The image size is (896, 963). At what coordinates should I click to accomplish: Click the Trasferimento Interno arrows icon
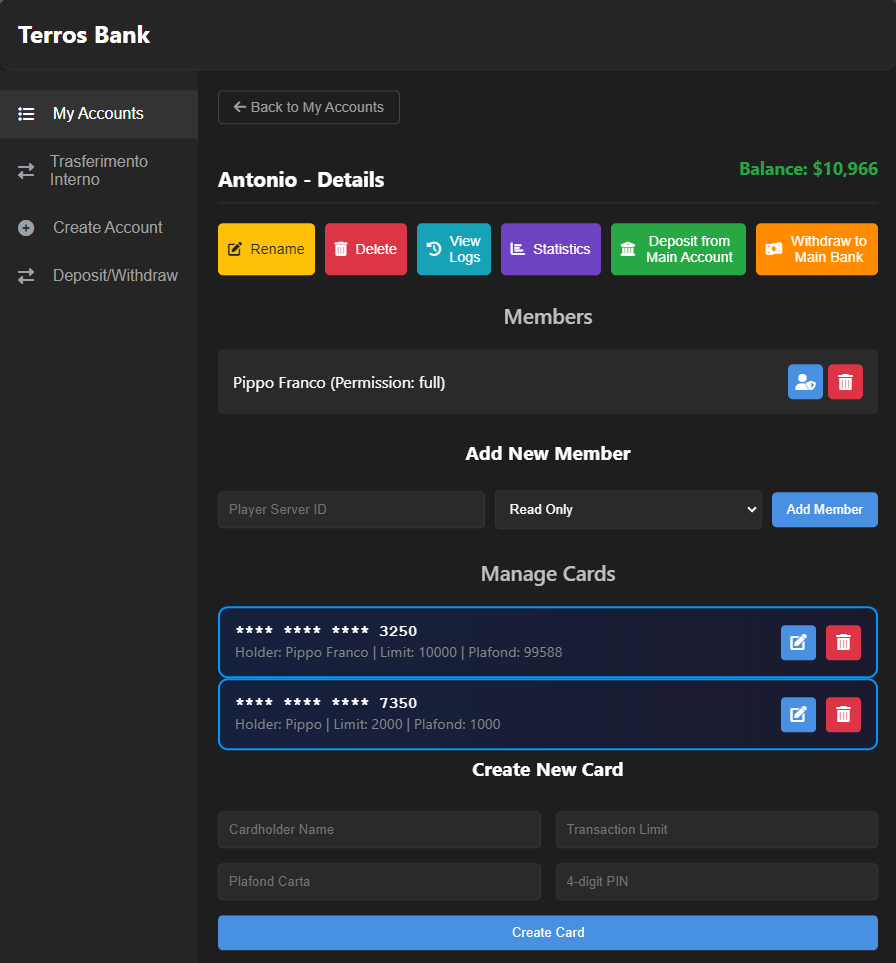(x=26, y=171)
